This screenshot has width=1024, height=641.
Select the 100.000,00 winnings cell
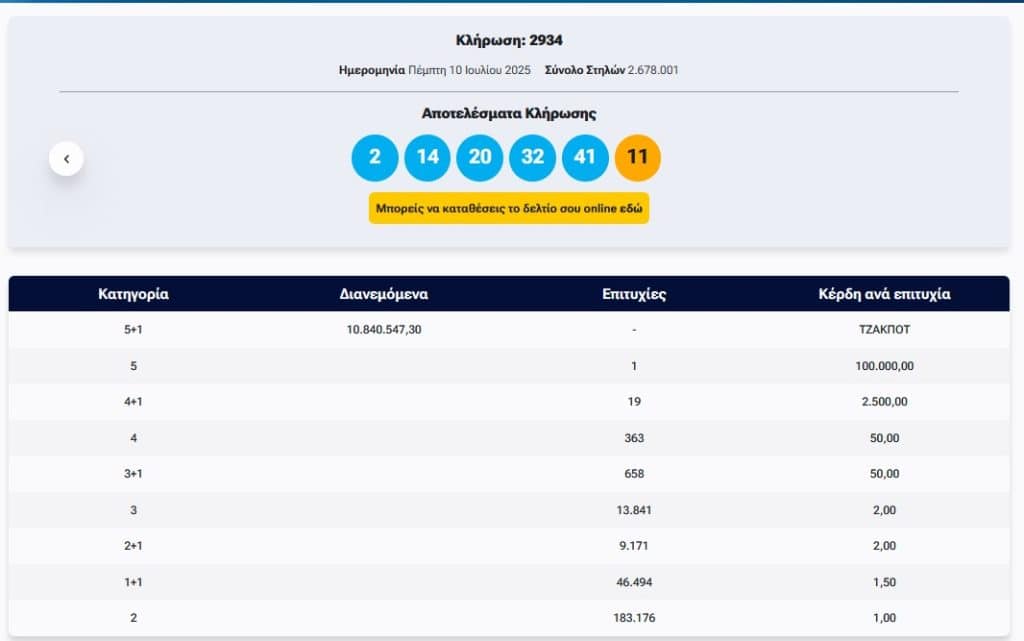point(884,366)
